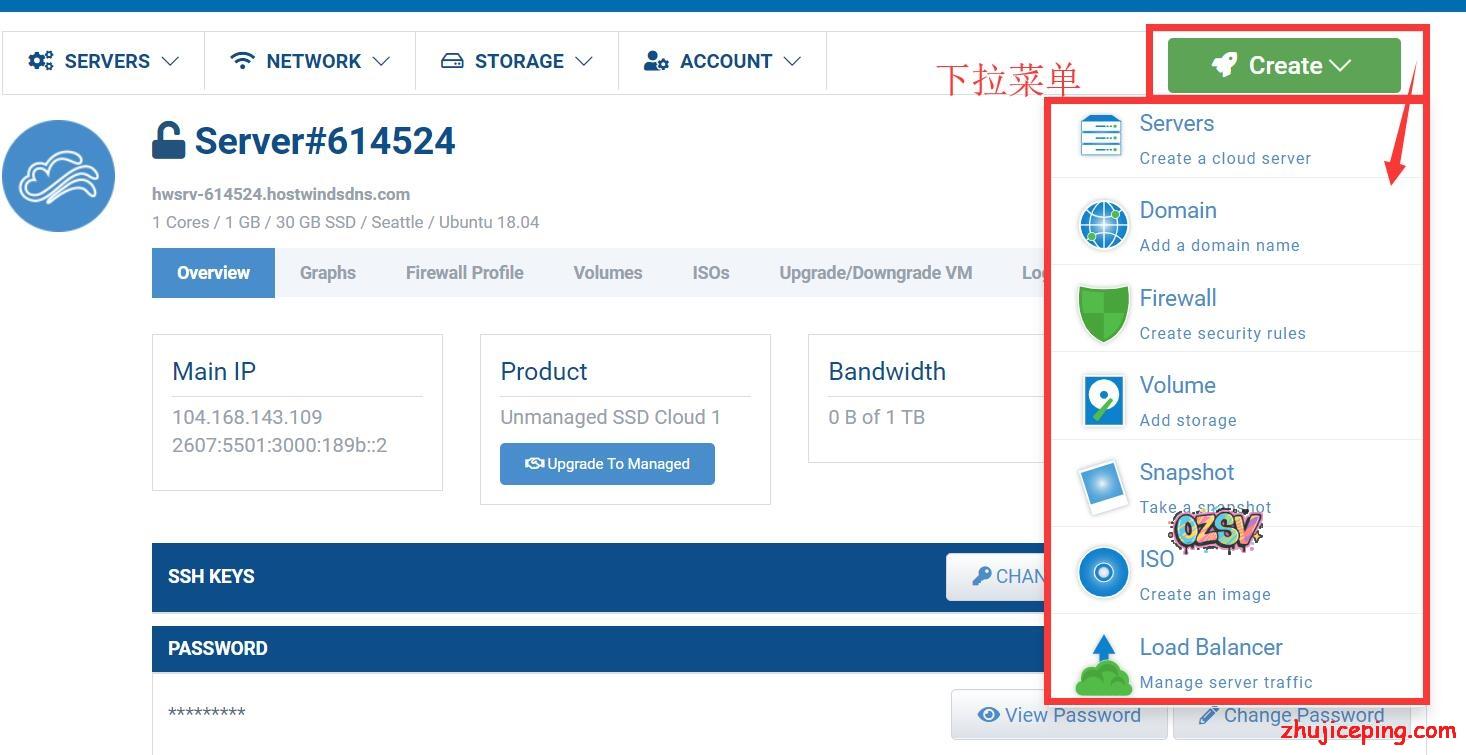Select the Upgrade/Downgrade VM tab

(x=875, y=273)
